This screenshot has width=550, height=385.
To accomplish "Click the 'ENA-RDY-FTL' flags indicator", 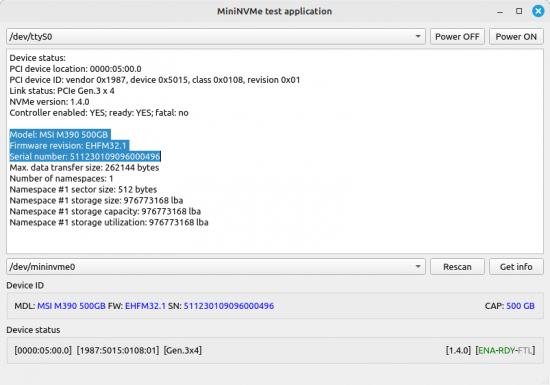I will (505, 350).
